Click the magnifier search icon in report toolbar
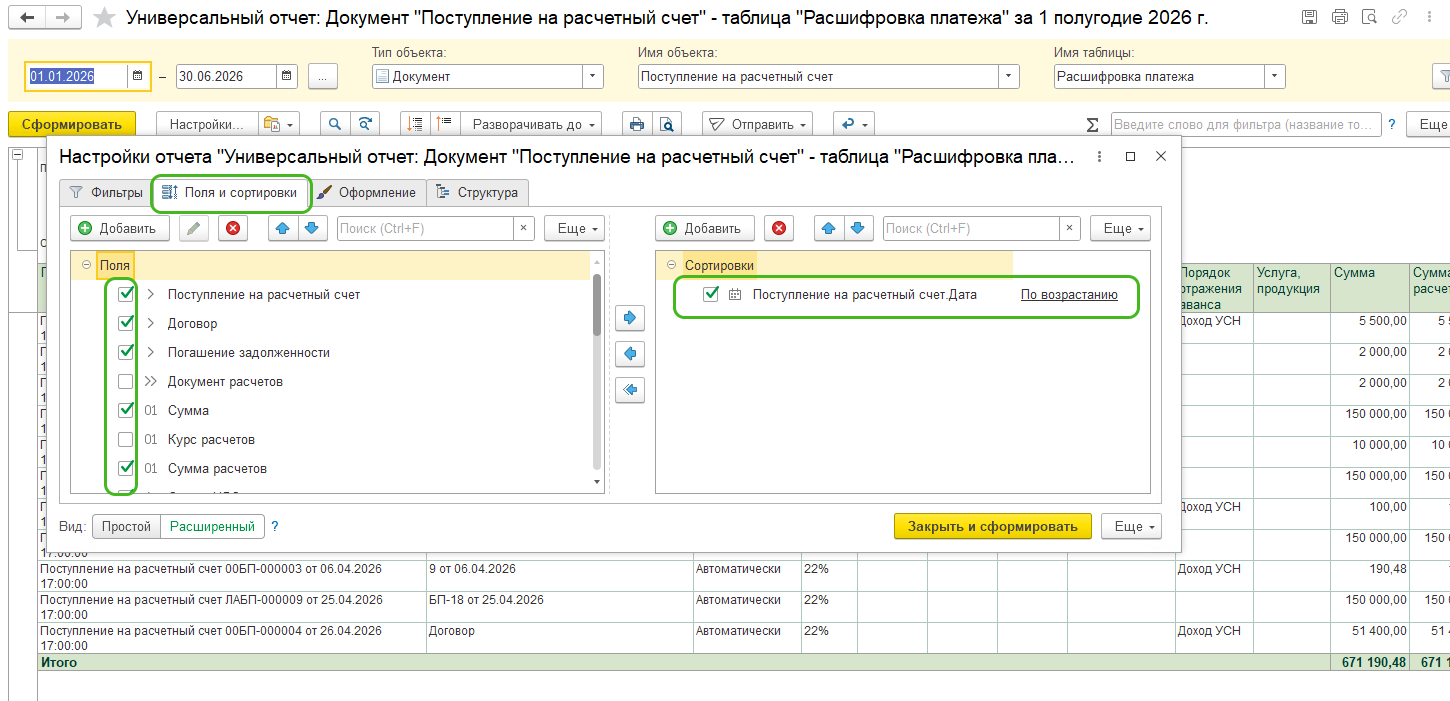This screenshot has width=1450, height=701. 335,124
